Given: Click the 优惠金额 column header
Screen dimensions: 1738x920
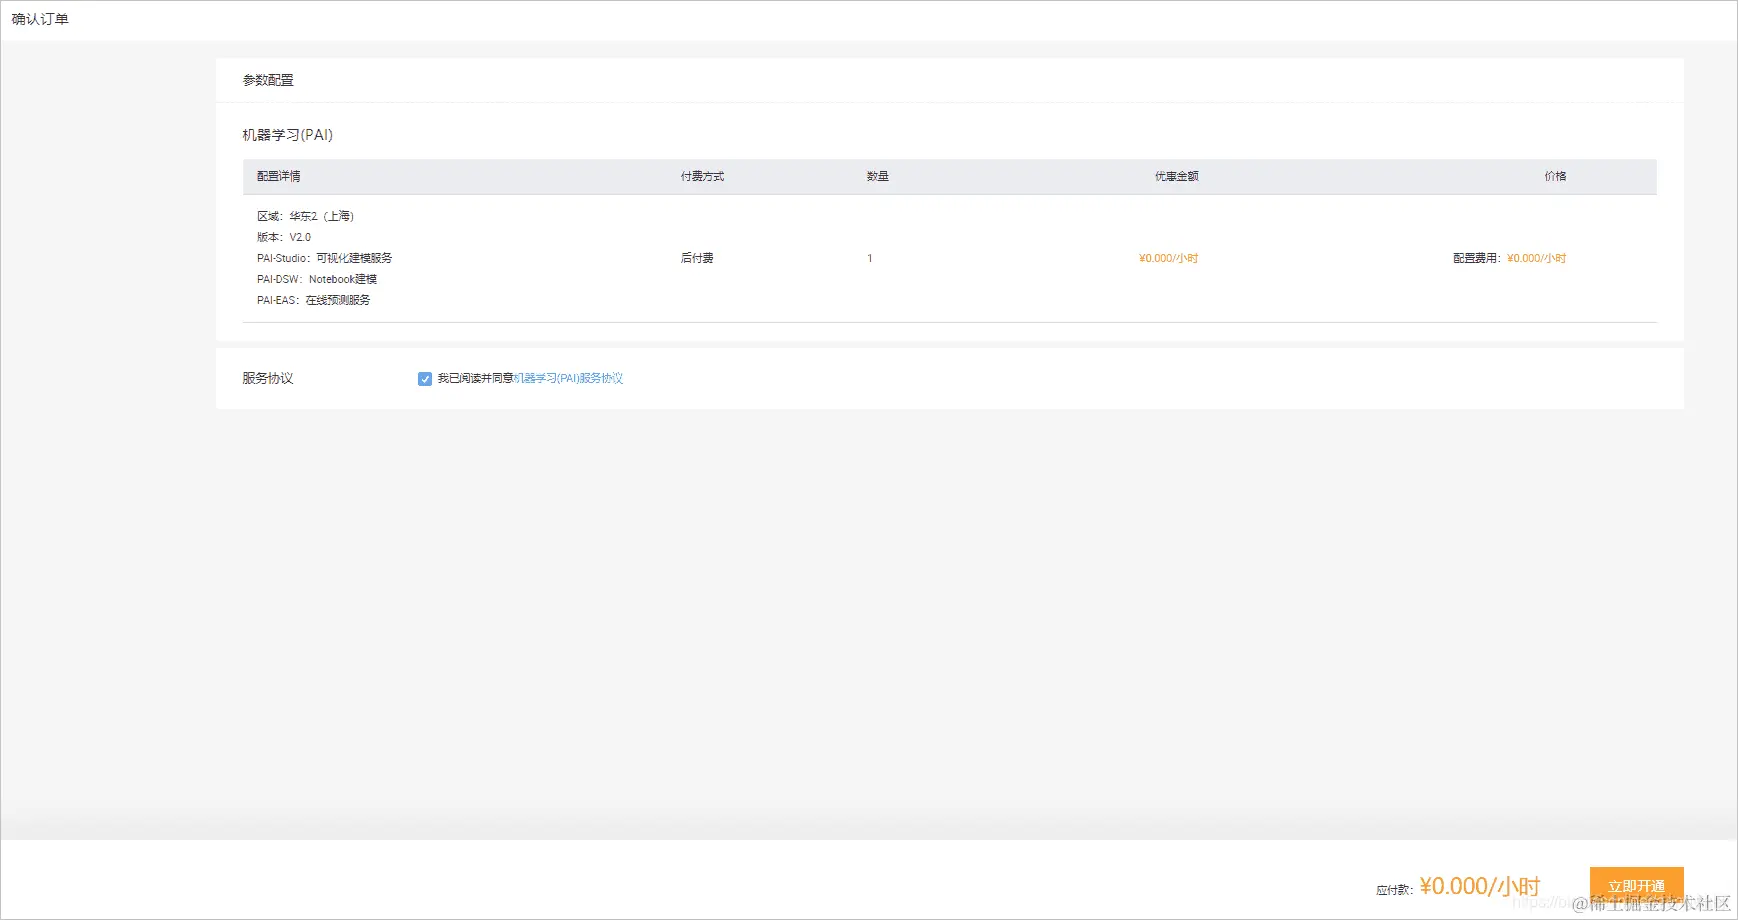Looking at the screenshot, I should pos(1177,176).
